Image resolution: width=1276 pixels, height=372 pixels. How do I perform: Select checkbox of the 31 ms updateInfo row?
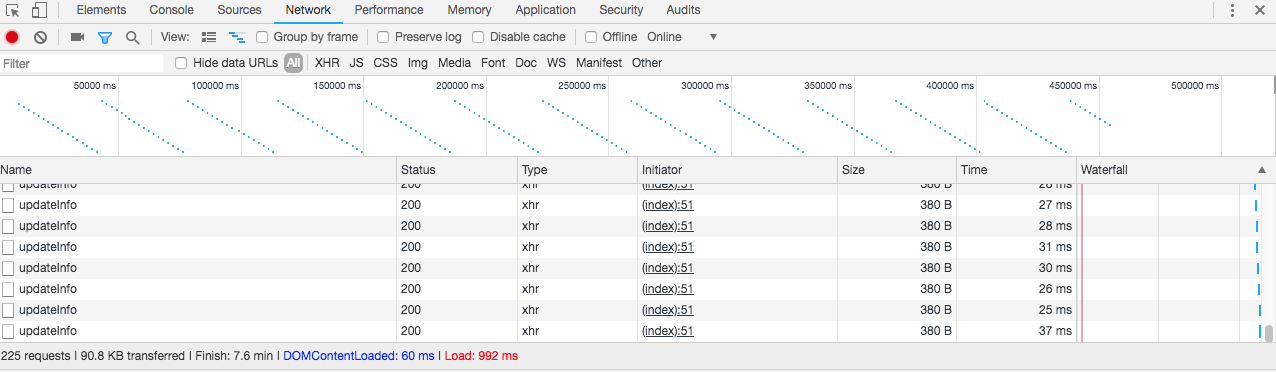pyautogui.click(x=8, y=247)
